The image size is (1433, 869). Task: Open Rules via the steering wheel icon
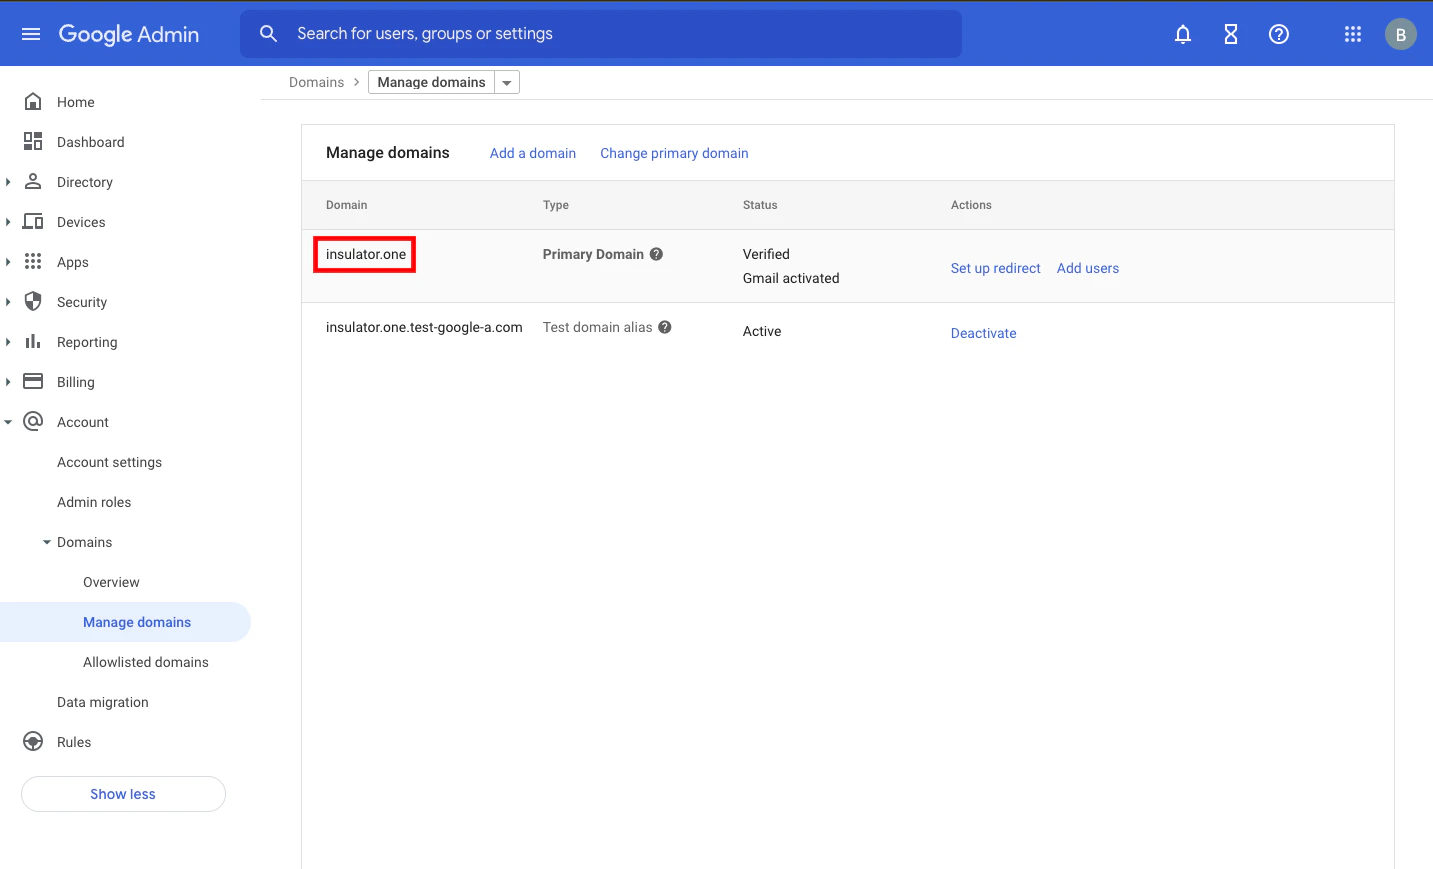click(33, 741)
